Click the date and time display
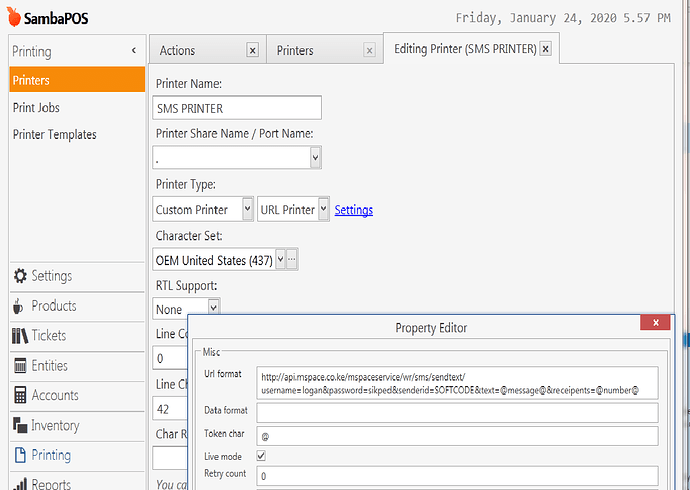The height and width of the screenshot is (490, 690). (563, 18)
